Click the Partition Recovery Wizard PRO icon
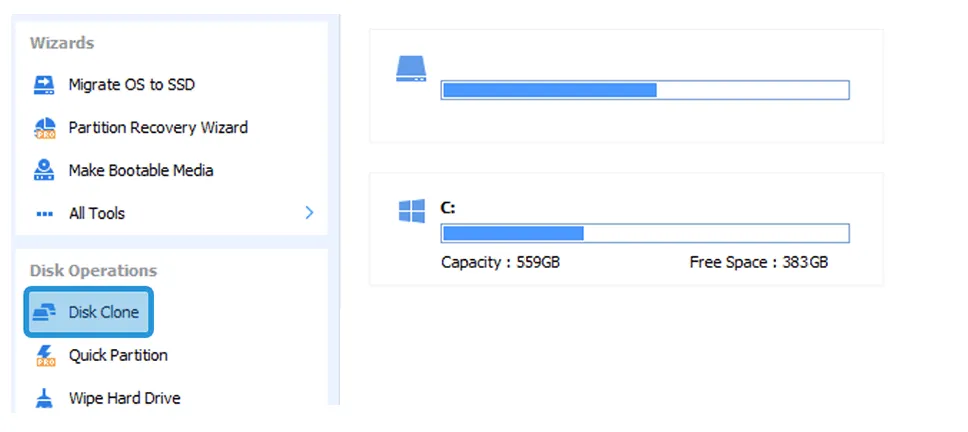Screen dimensions: 968x432 click(x=44, y=128)
